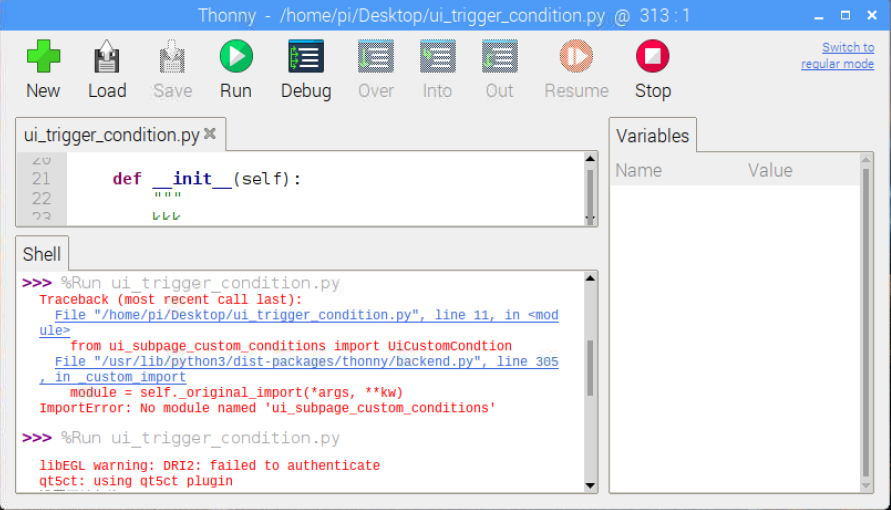Start Debug mode
Viewport: 891px width, 510px height.
click(x=306, y=56)
